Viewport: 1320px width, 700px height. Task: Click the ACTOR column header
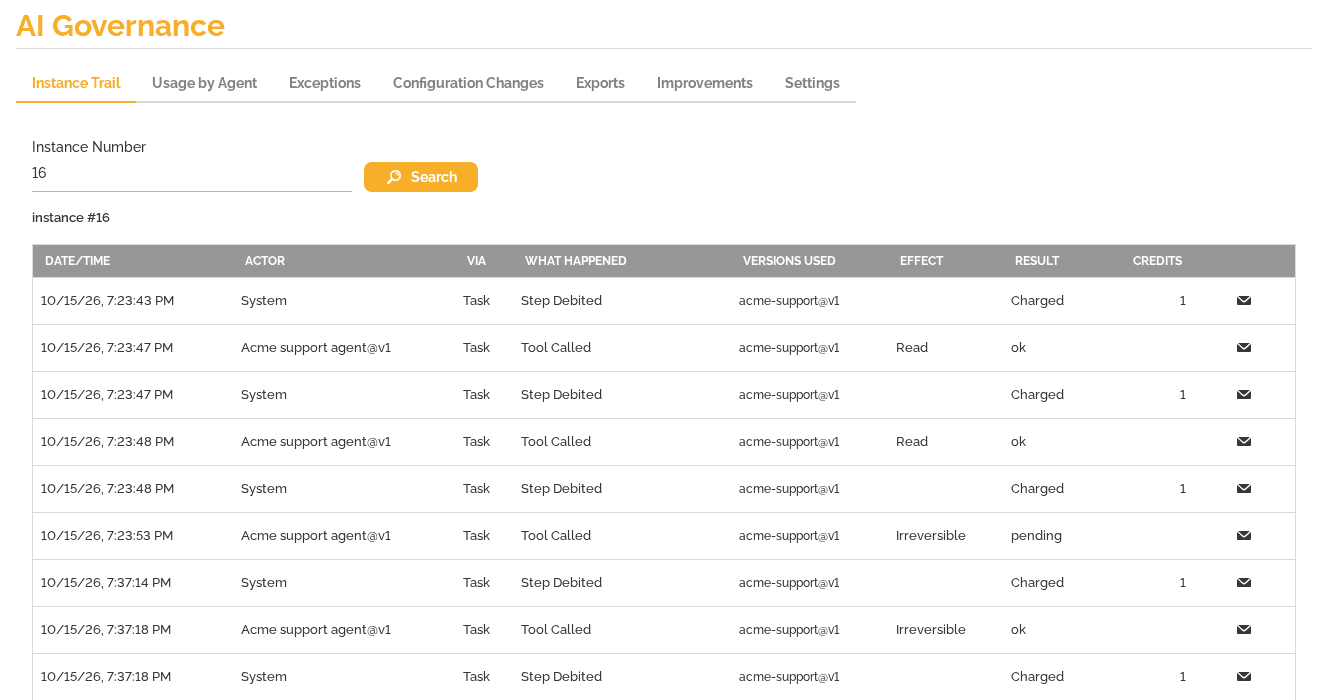(265, 261)
